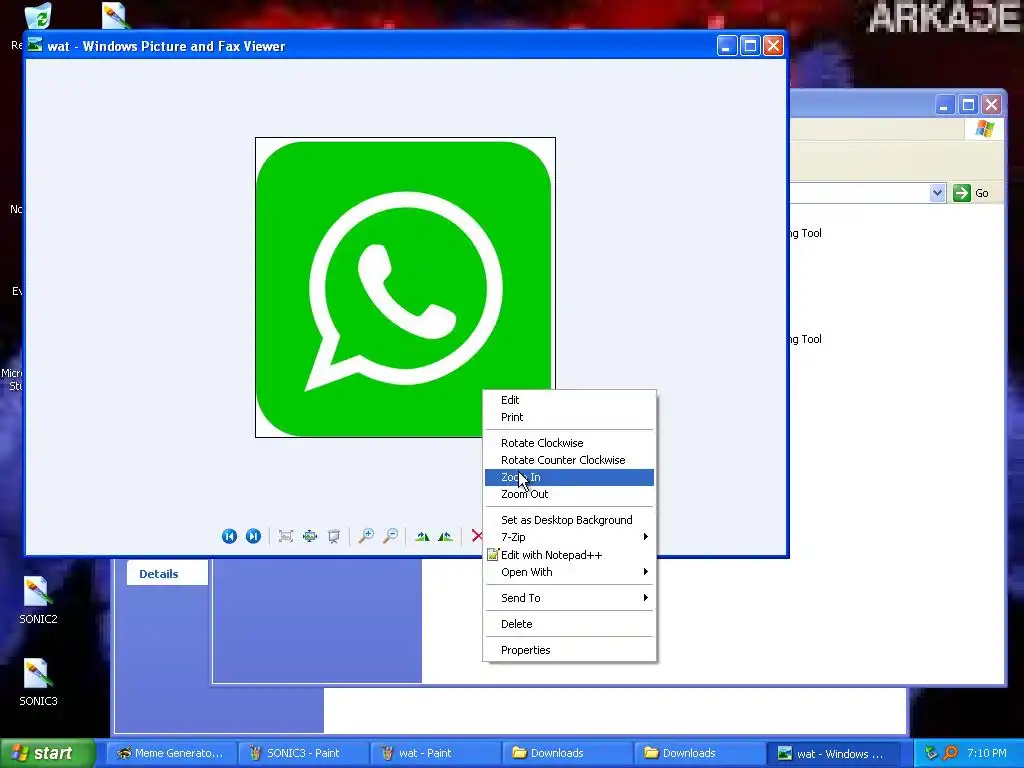Click the zoom in magnifier toolbar icon
Image resolution: width=1024 pixels, height=768 pixels.
pyautogui.click(x=366, y=536)
